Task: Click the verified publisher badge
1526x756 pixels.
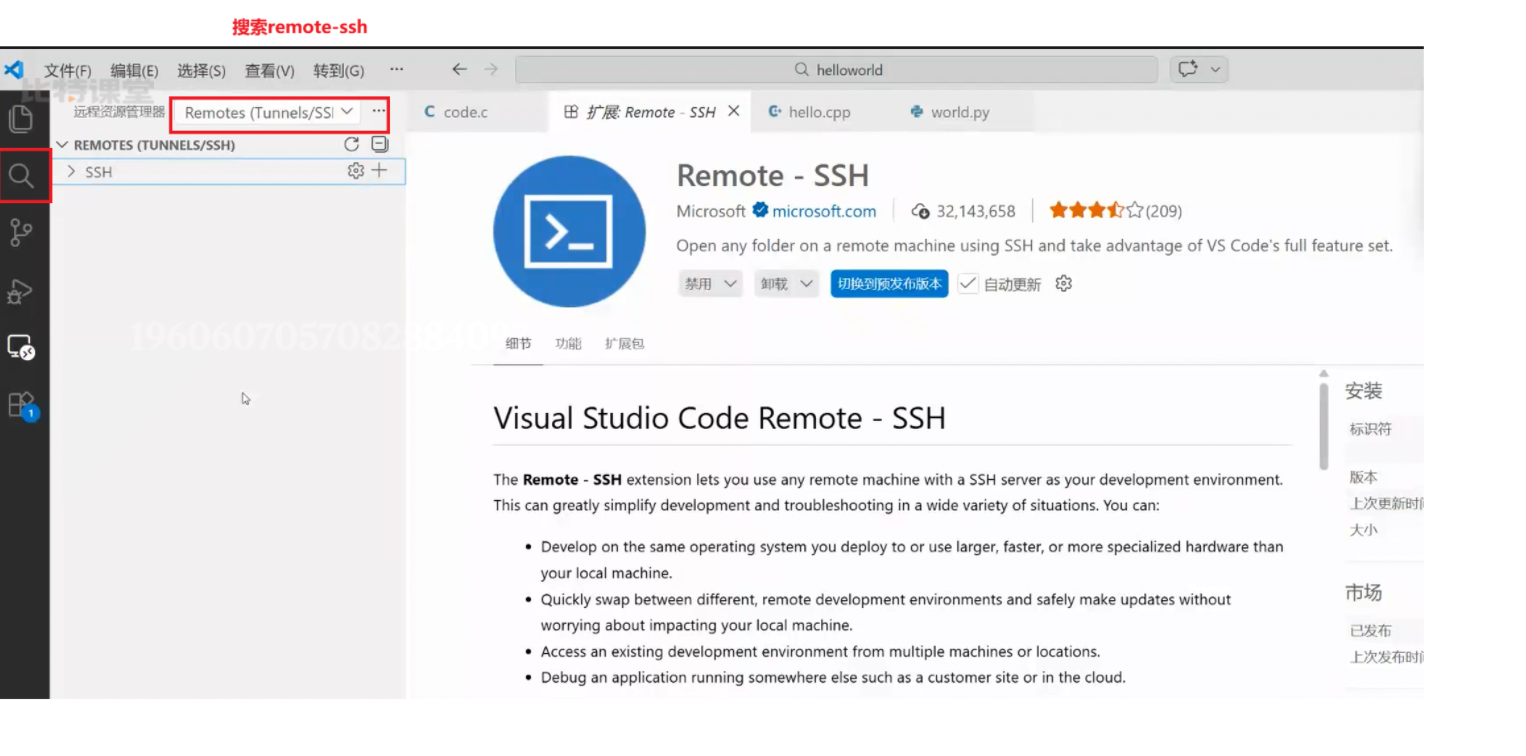Action: point(760,211)
